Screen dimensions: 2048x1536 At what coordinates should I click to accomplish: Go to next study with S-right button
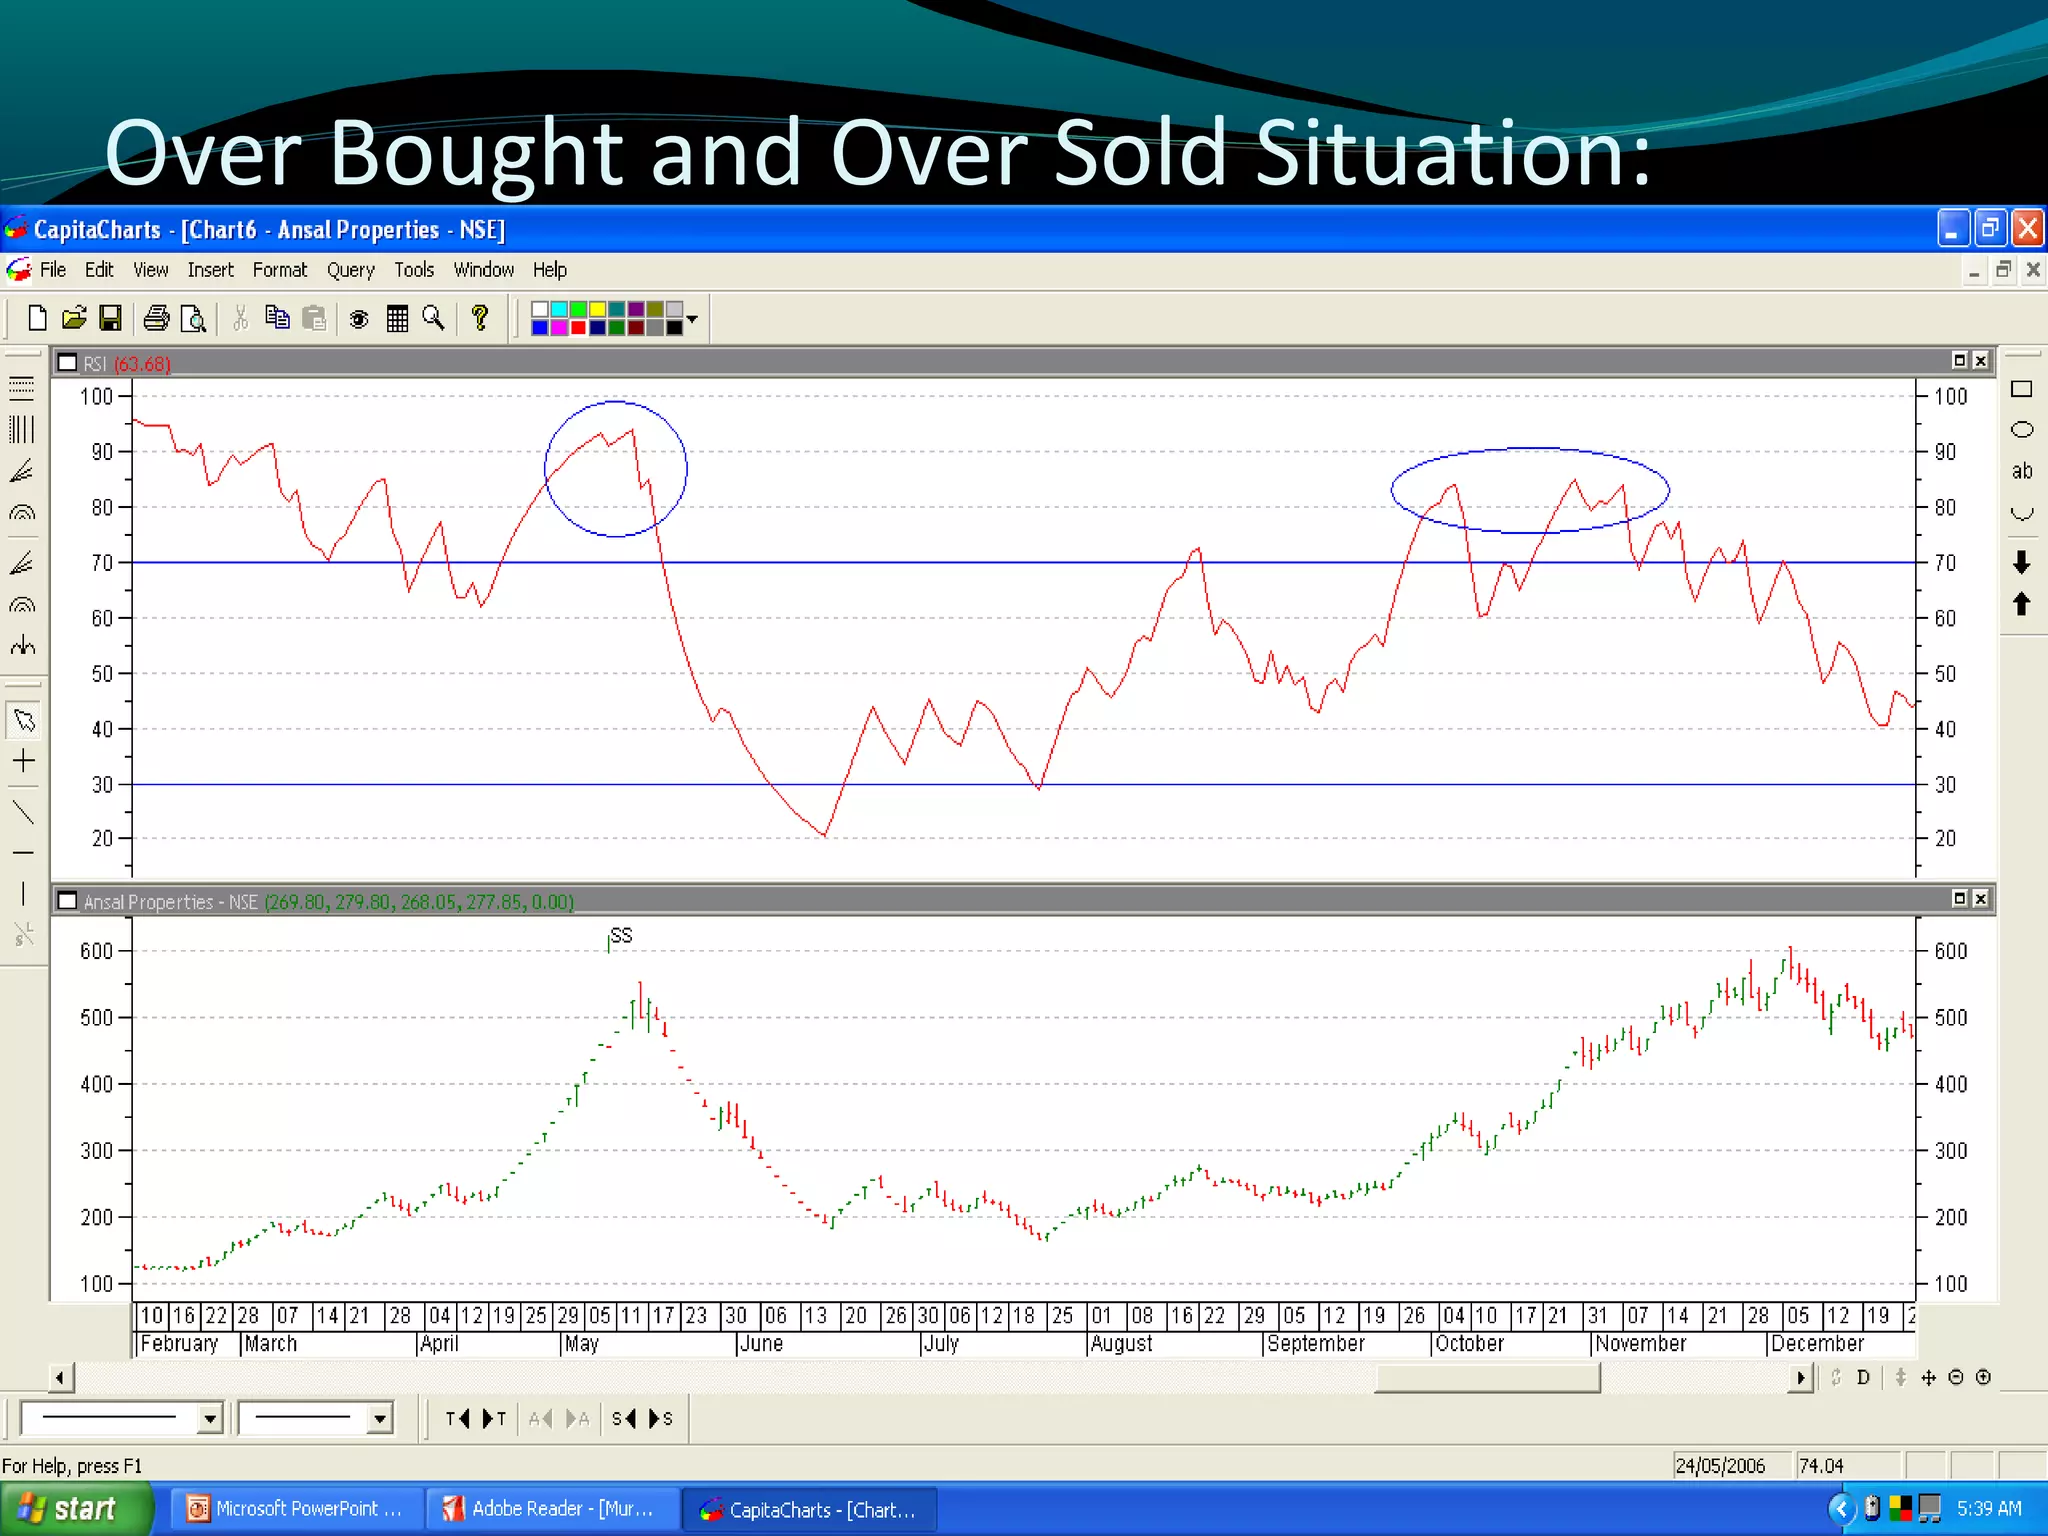661,1418
